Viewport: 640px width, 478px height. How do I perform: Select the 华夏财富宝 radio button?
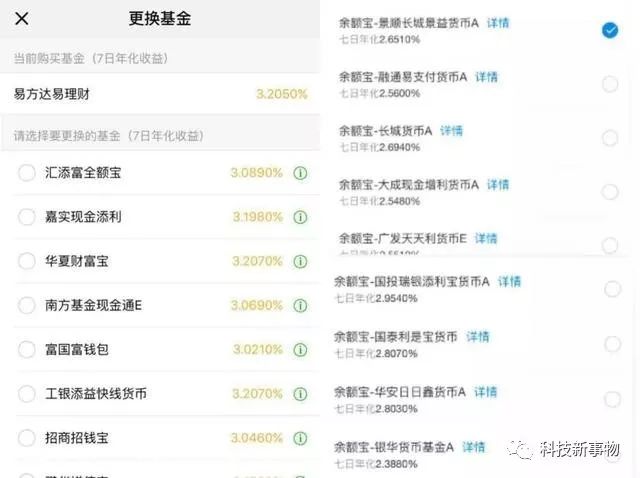27,261
